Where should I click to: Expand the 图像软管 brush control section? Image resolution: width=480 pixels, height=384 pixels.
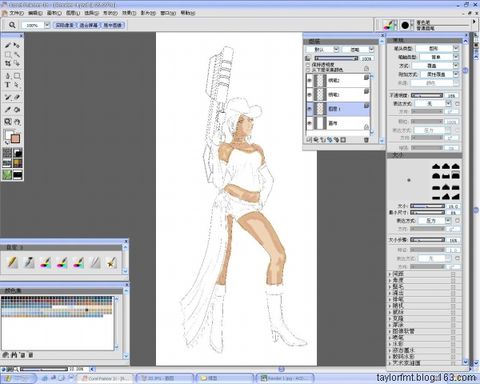tap(390, 331)
